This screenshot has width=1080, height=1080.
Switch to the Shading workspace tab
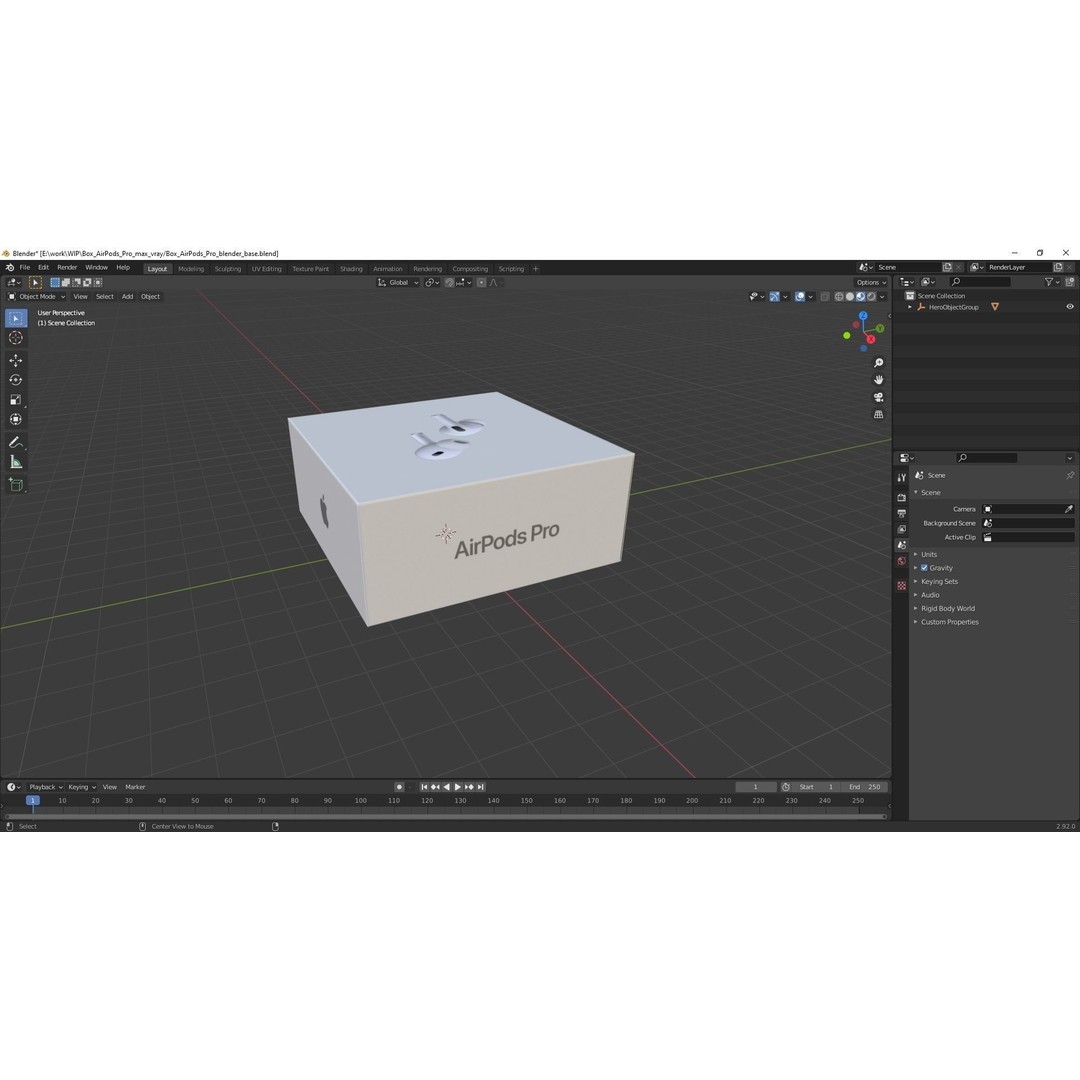click(x=351, y=269)
